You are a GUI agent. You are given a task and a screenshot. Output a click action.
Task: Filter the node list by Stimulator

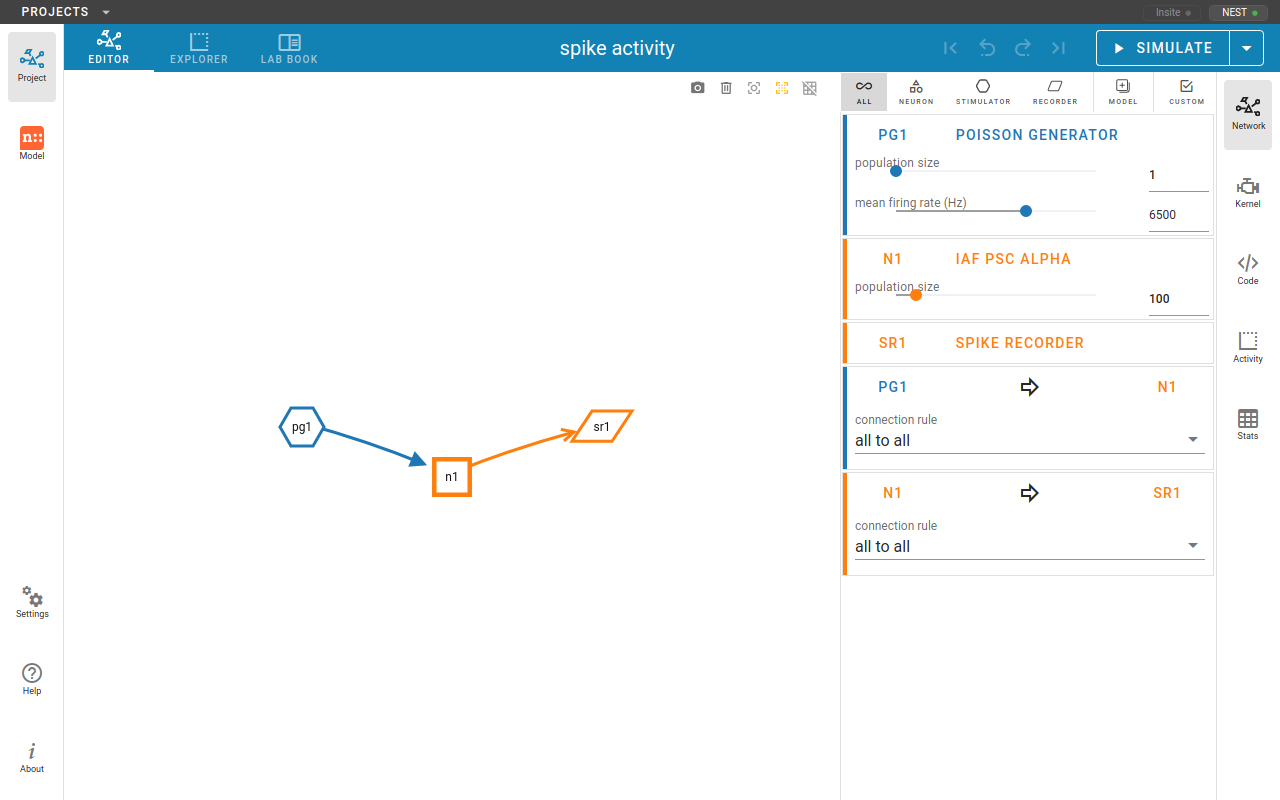[983, 92]
